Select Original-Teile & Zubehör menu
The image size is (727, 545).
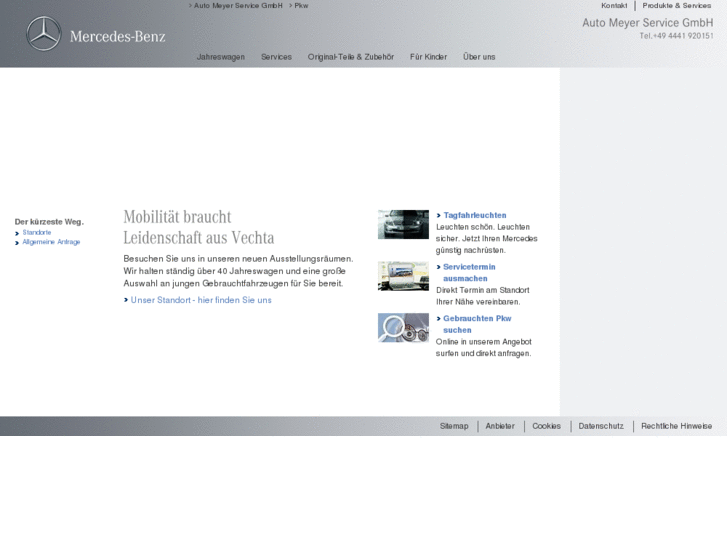pyautogui.click(x=351, y=57)
